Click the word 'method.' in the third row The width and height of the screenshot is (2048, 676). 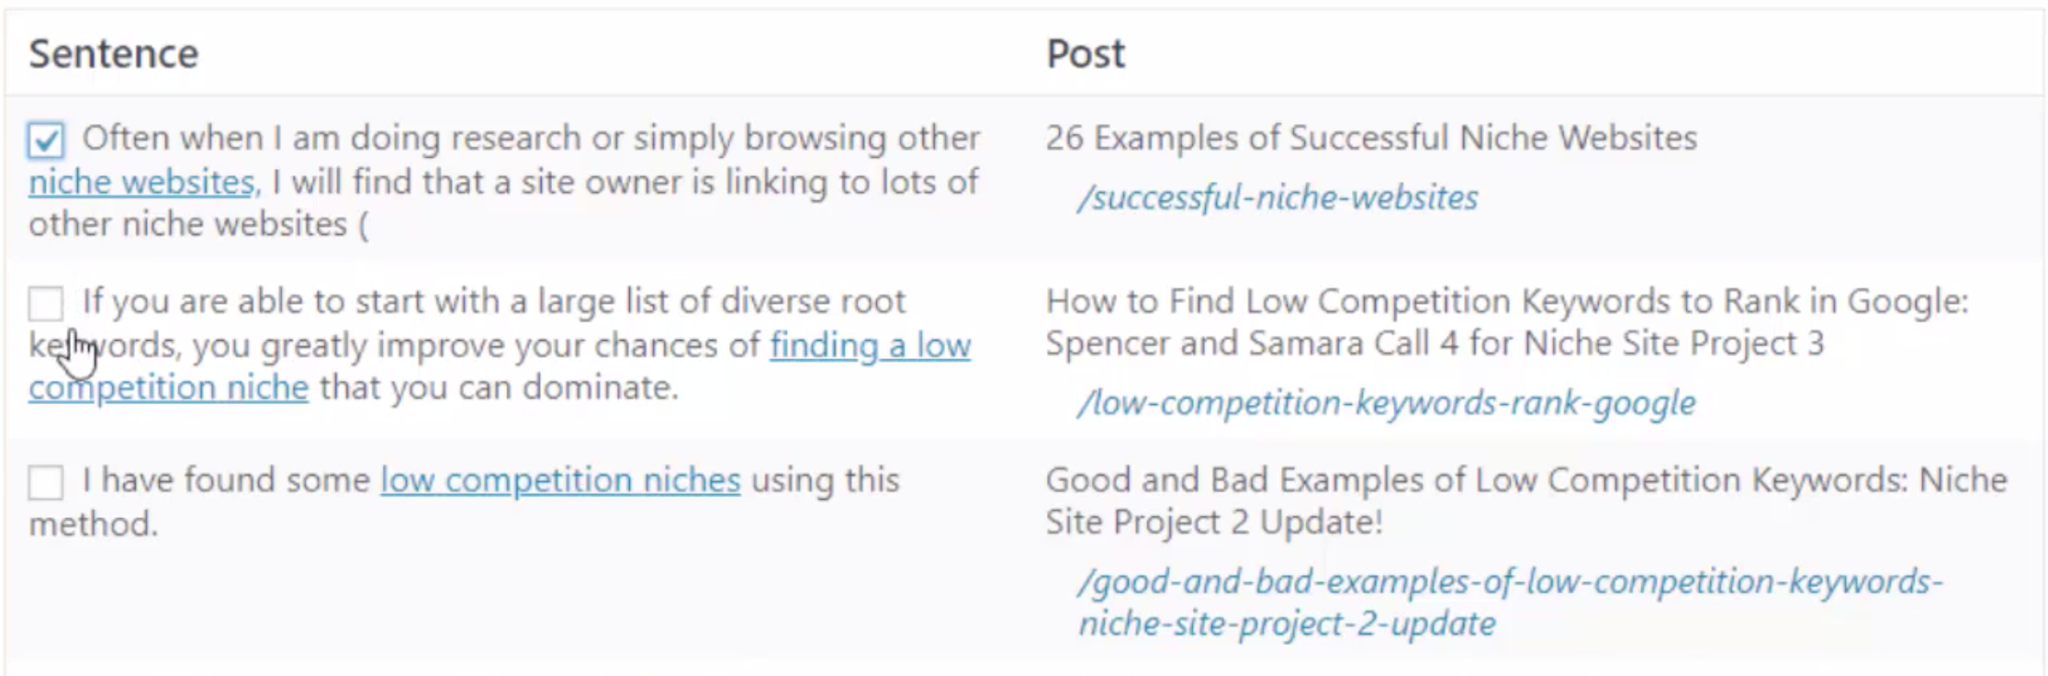(x=93, y=524)
